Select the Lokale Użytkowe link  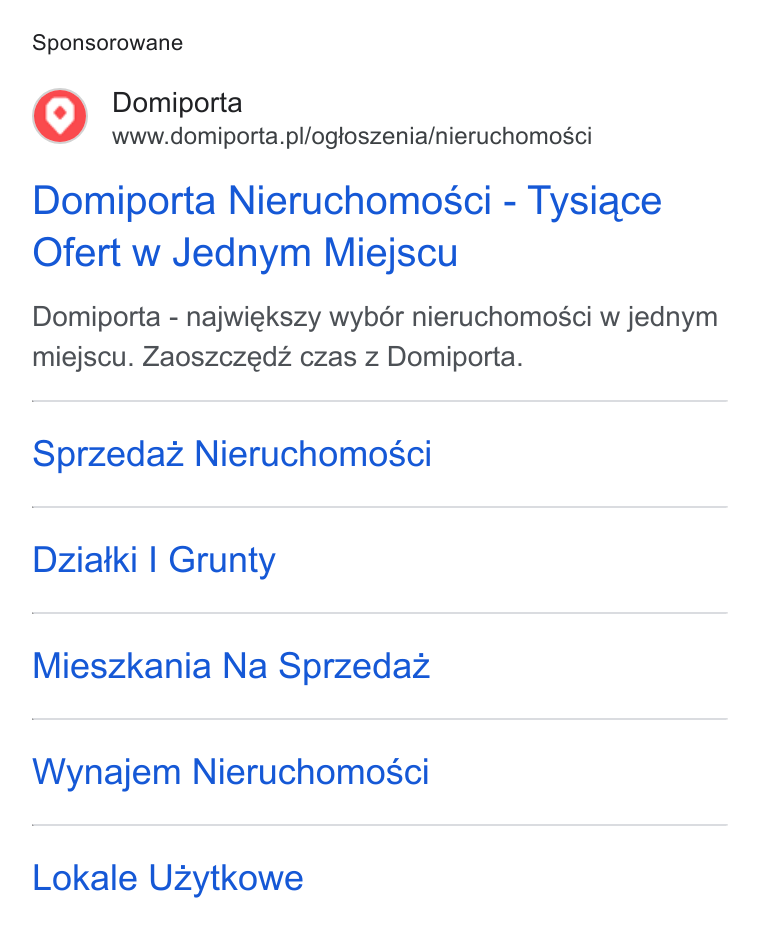pyautogui.click(x=168, y=878)
